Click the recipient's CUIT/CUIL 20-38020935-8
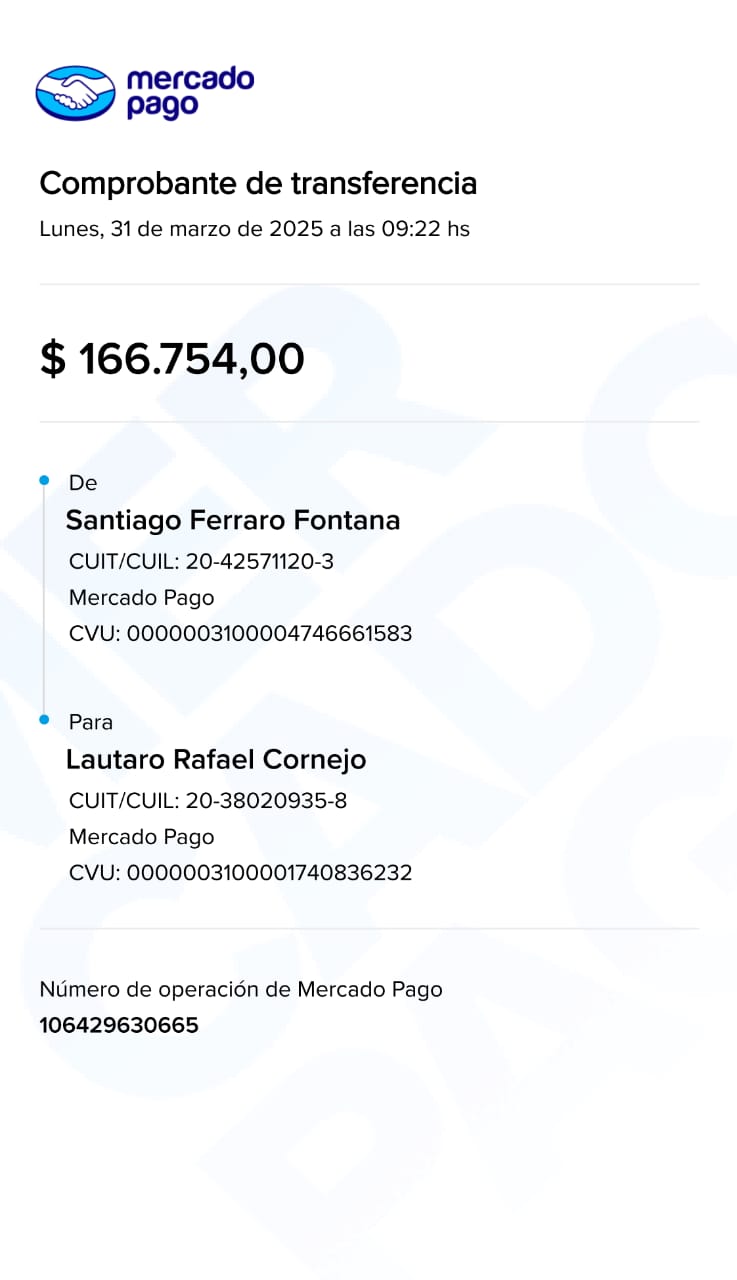This screenshot has width=737, height=1280. pyautogui.click(x=208, y=801)
